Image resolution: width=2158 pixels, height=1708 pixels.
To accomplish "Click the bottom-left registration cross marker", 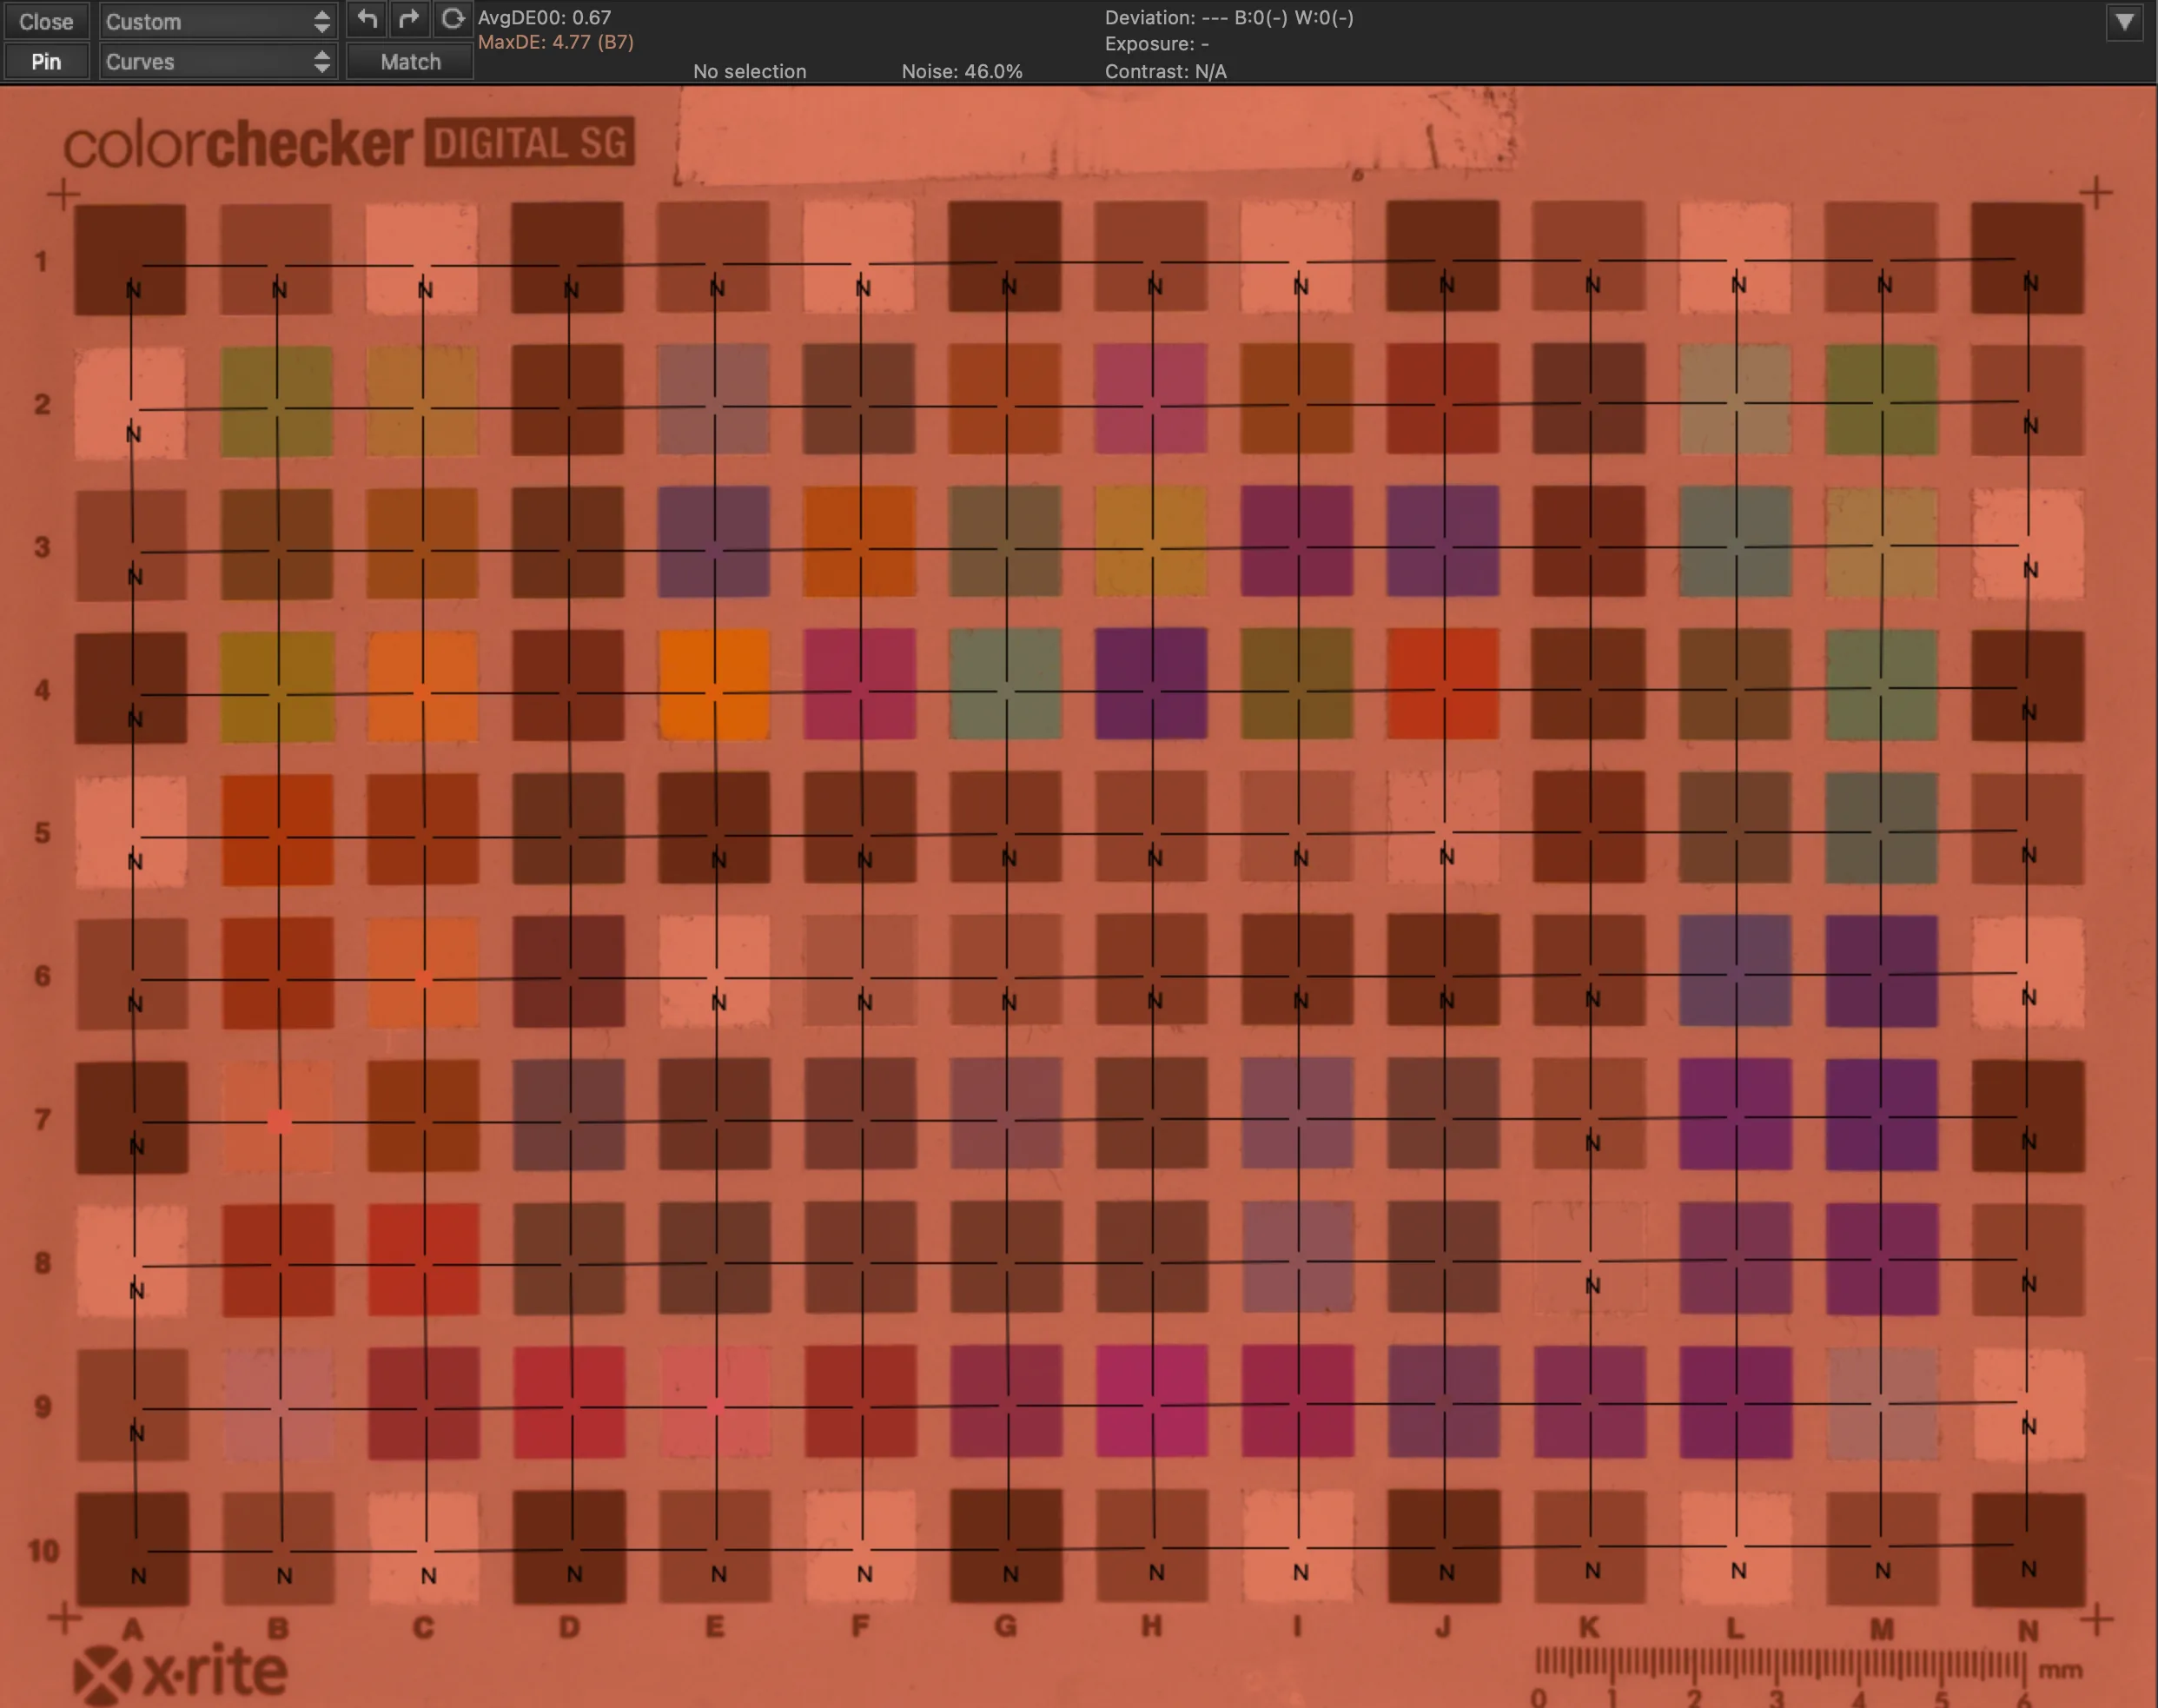I will coord(64,1617).
